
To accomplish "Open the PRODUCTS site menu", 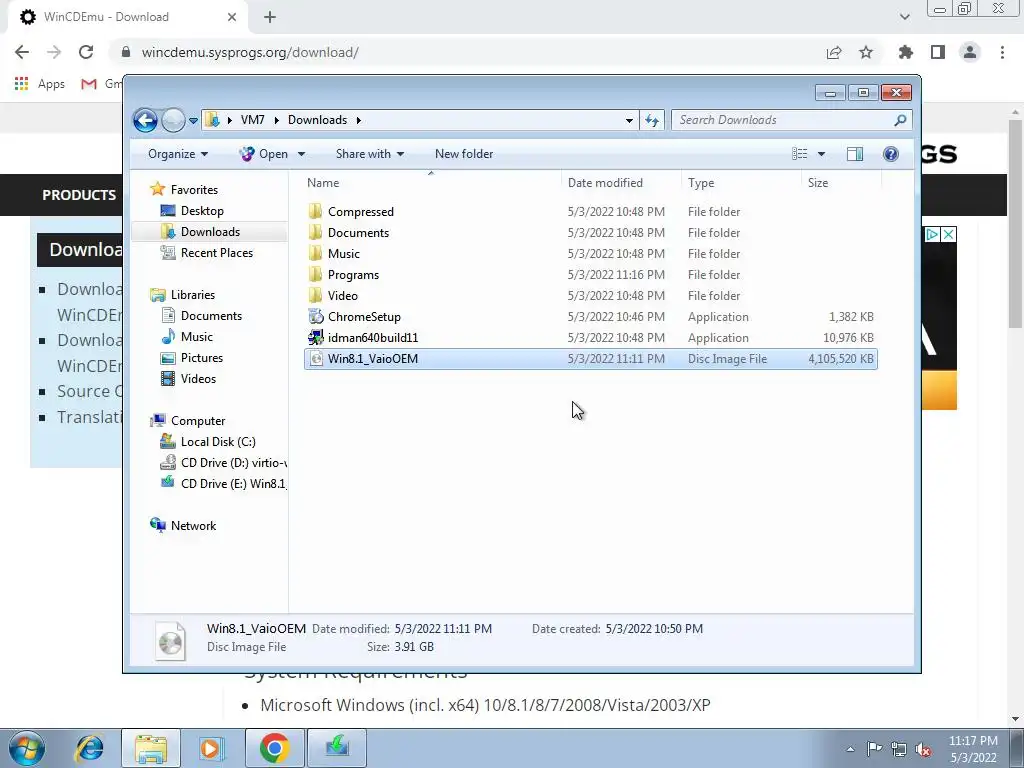I will click(x=79, y=195).
